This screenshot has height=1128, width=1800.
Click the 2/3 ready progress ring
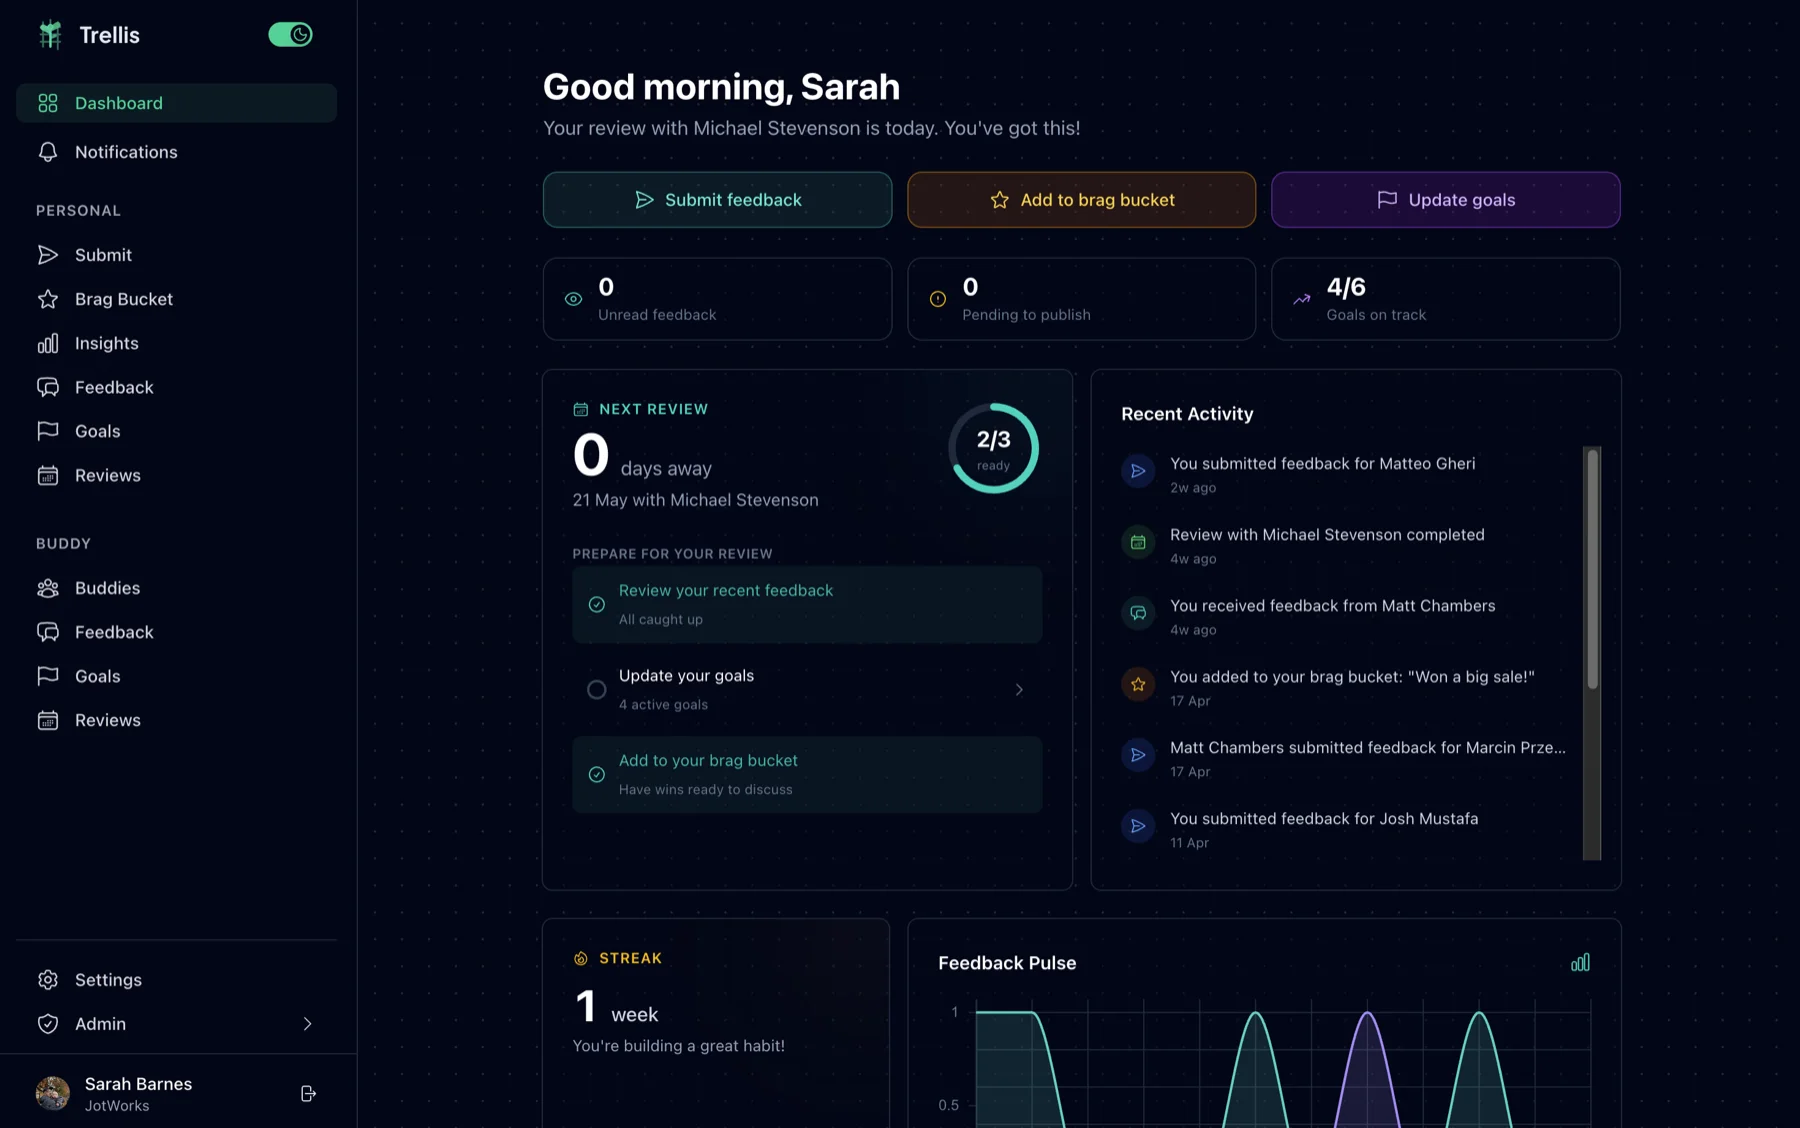coord(993,448)
